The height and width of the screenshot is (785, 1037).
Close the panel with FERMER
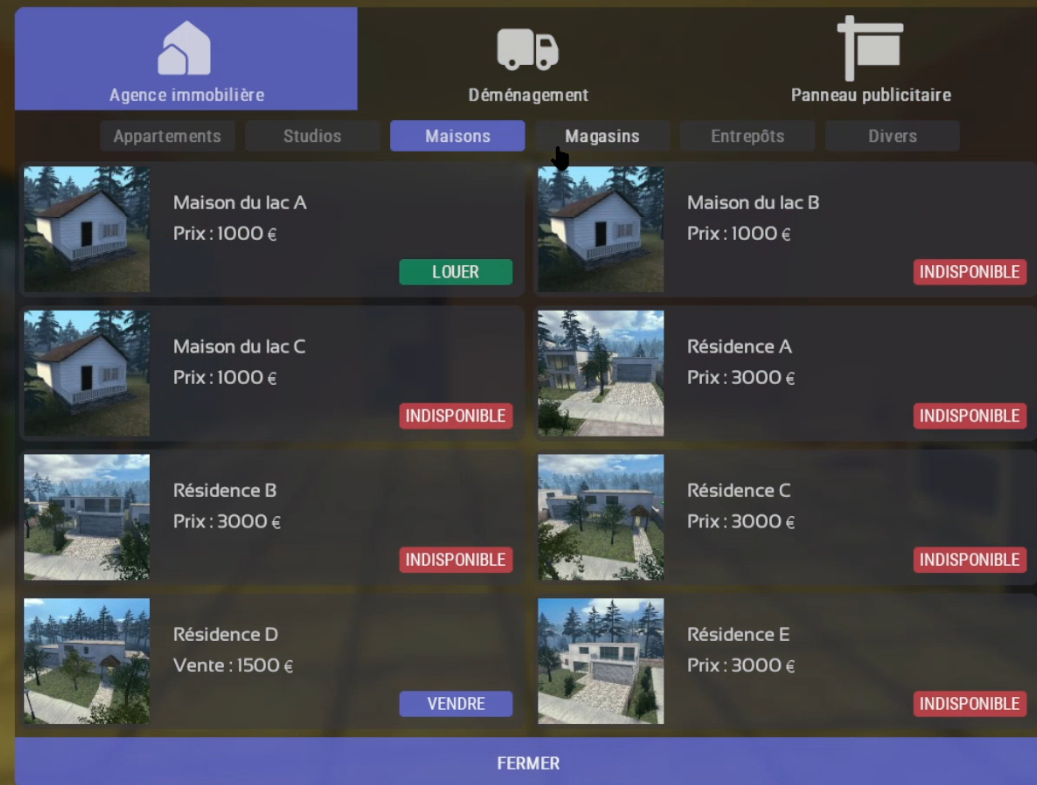click(x=528, y=763)
